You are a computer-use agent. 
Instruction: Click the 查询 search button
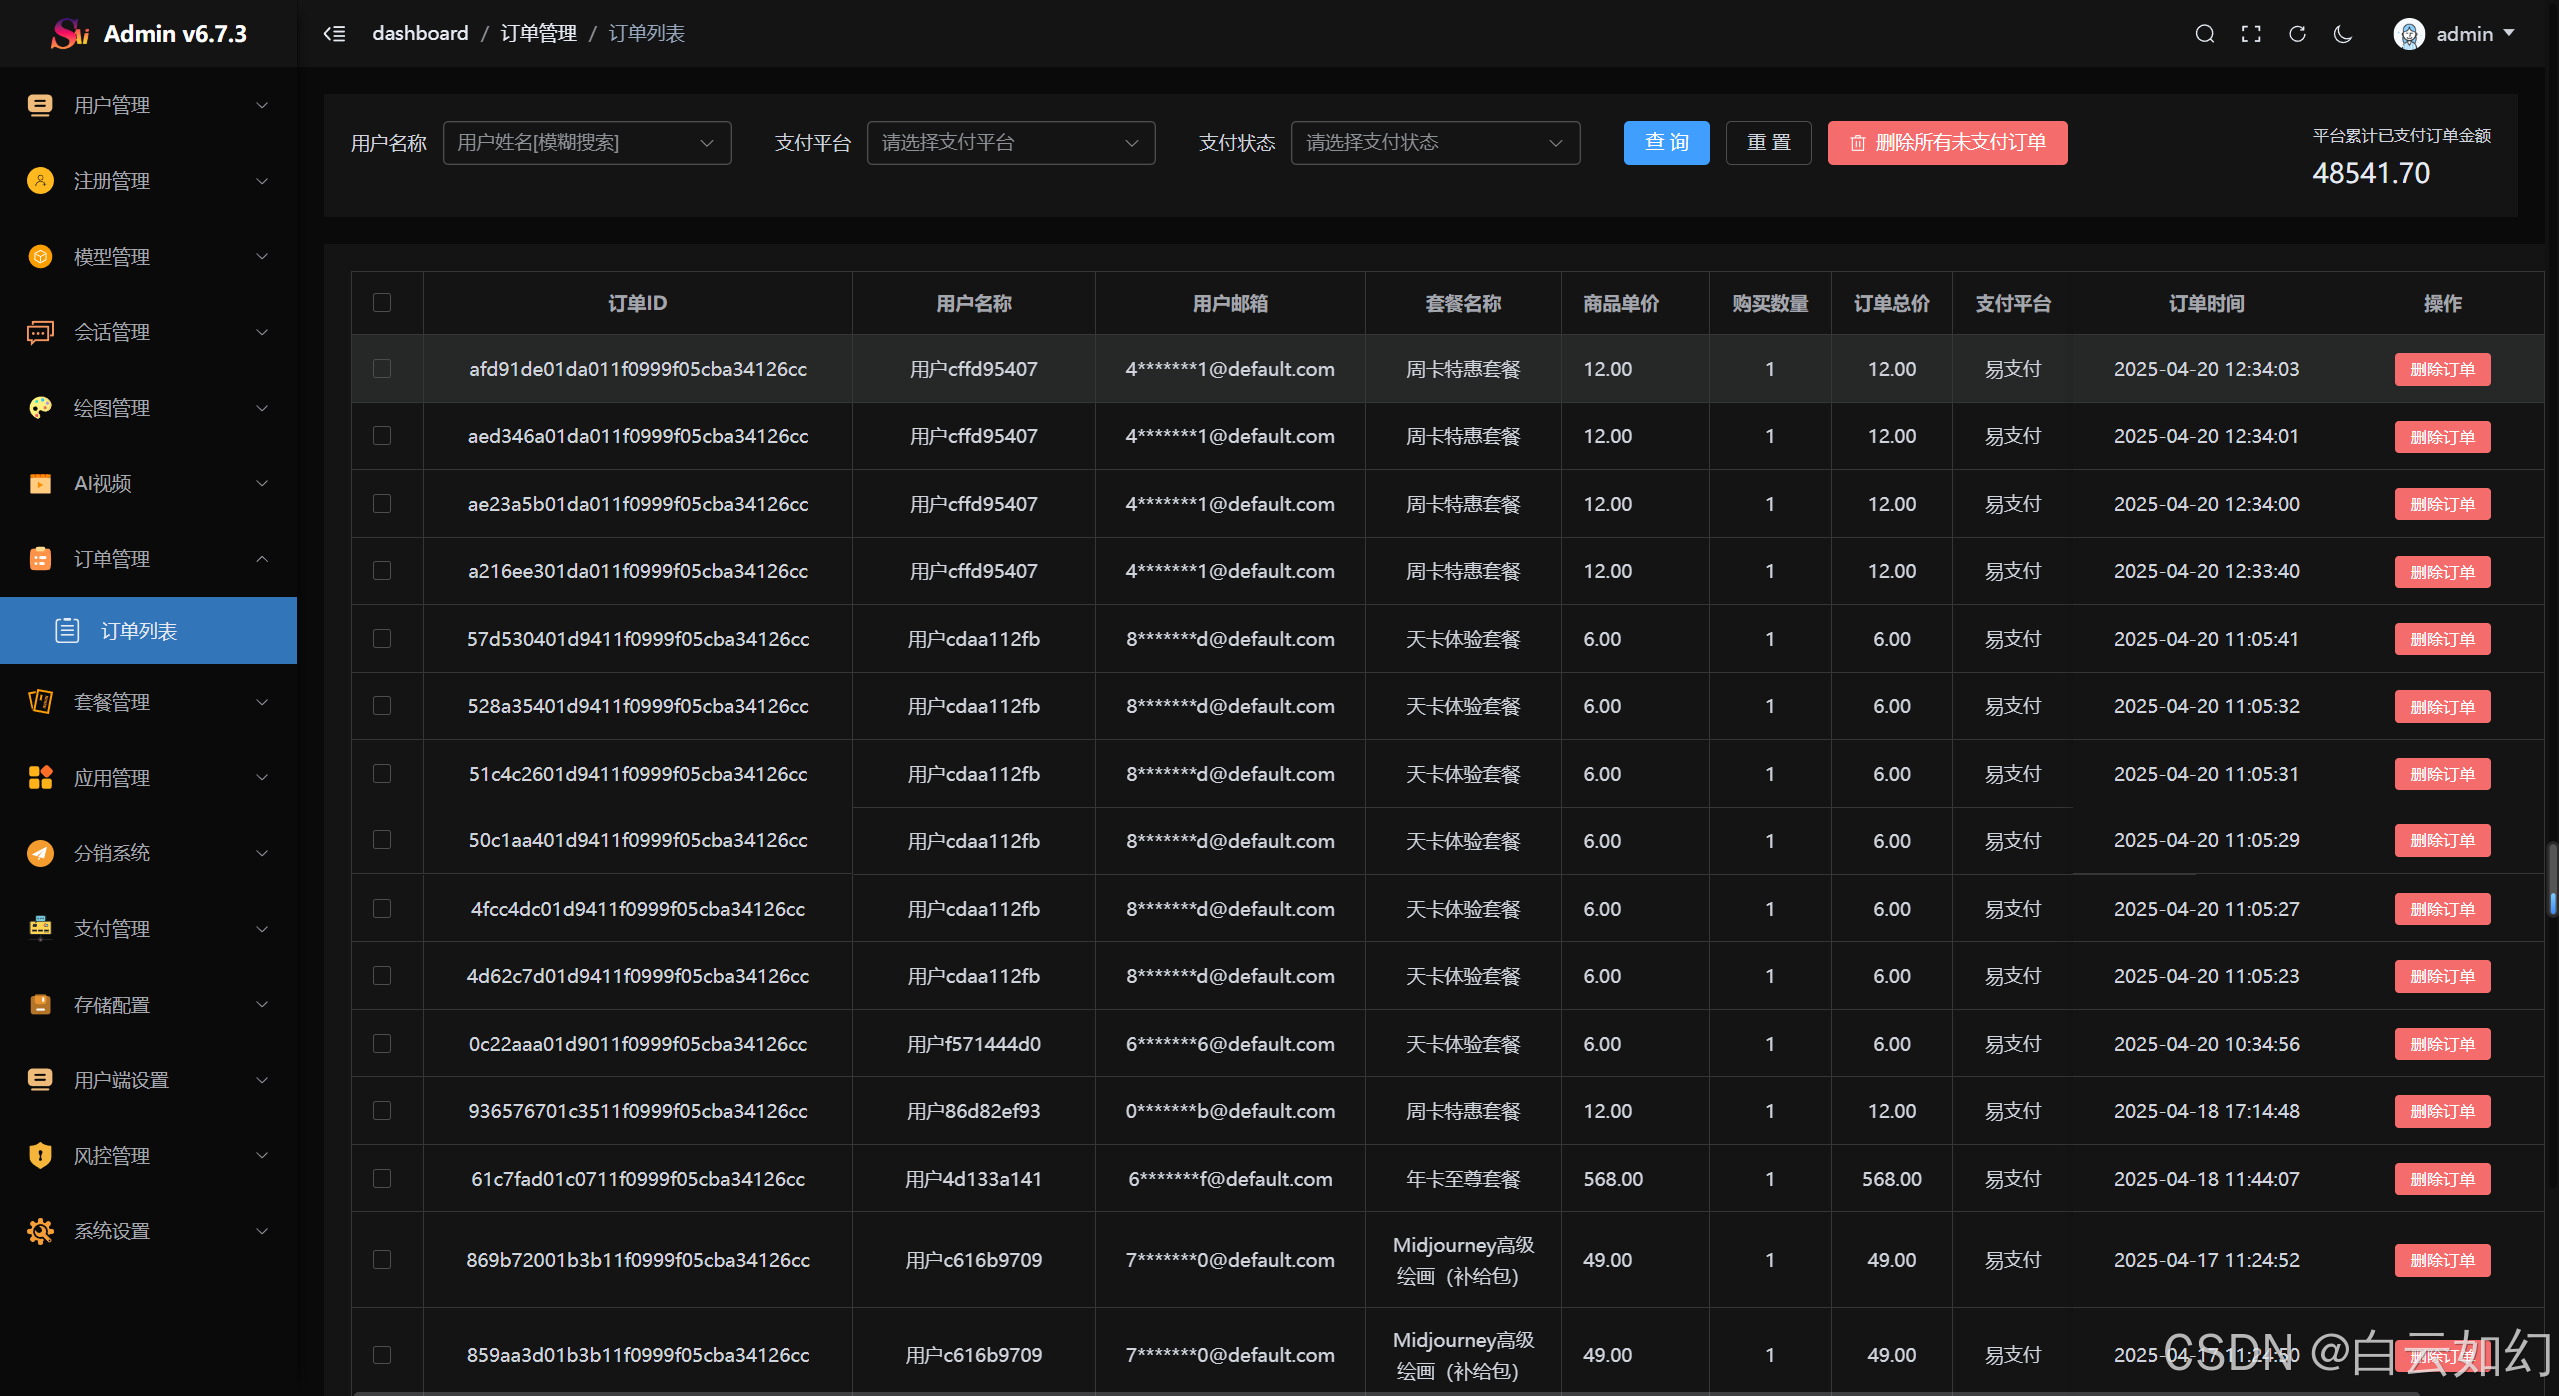tap(1666, 143)
